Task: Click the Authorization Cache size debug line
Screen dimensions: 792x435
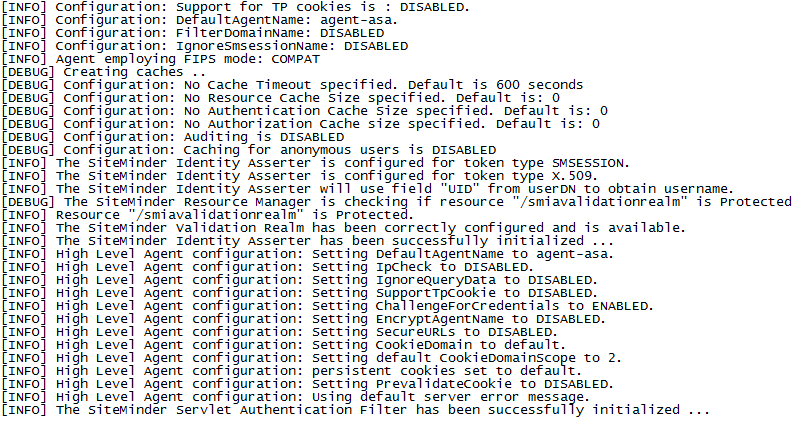Action: click(x=301, y=124)
